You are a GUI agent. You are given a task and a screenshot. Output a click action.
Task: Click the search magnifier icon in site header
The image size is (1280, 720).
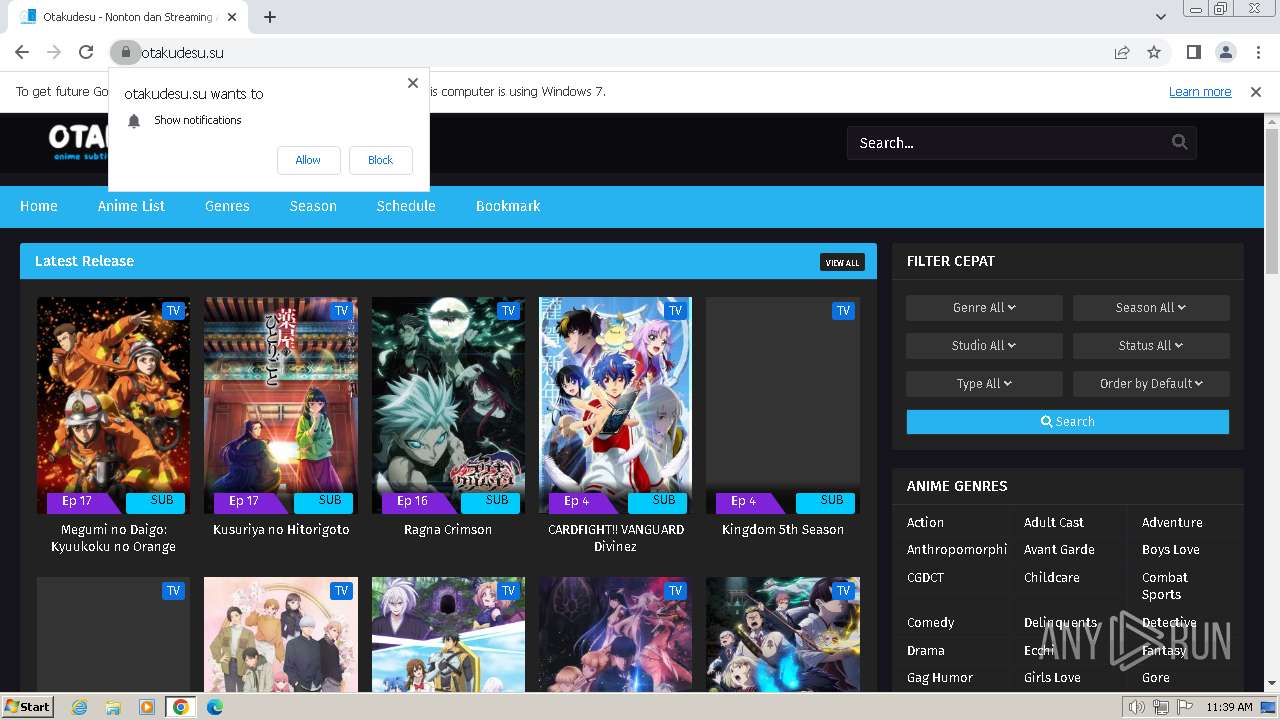1180,142
